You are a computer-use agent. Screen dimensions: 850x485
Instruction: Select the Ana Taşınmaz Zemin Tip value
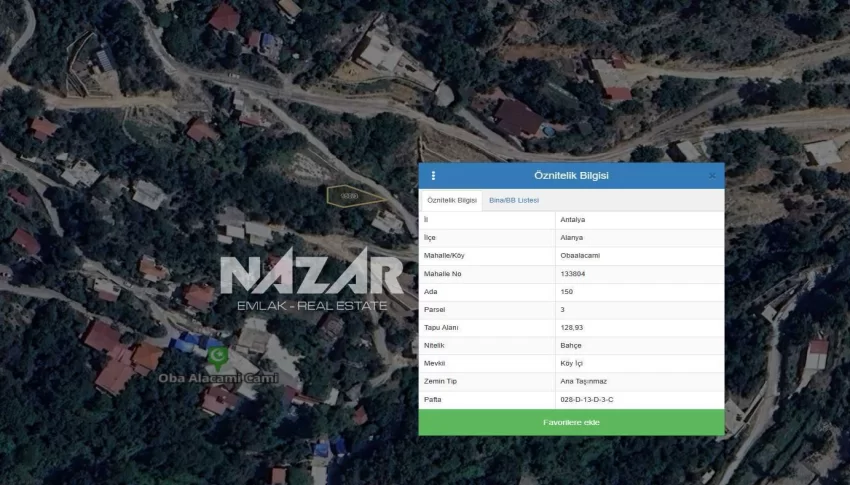pos(583,381)
